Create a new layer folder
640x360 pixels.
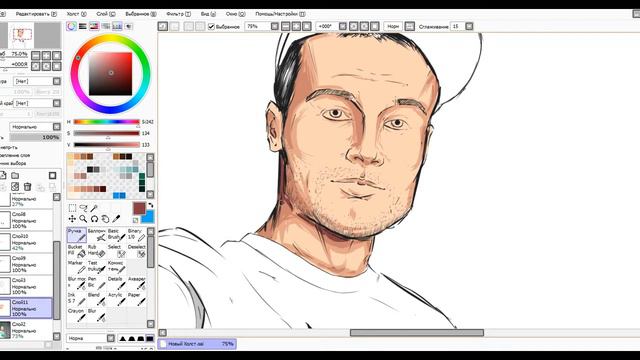click(15, 176)
